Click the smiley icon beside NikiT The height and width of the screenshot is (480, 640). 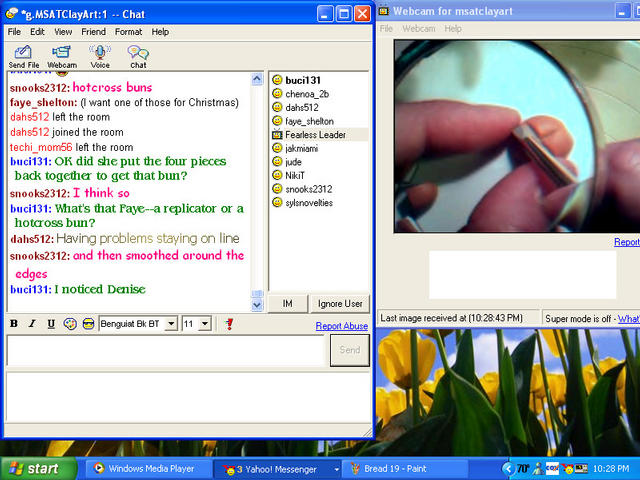click(x=277, y=175)
